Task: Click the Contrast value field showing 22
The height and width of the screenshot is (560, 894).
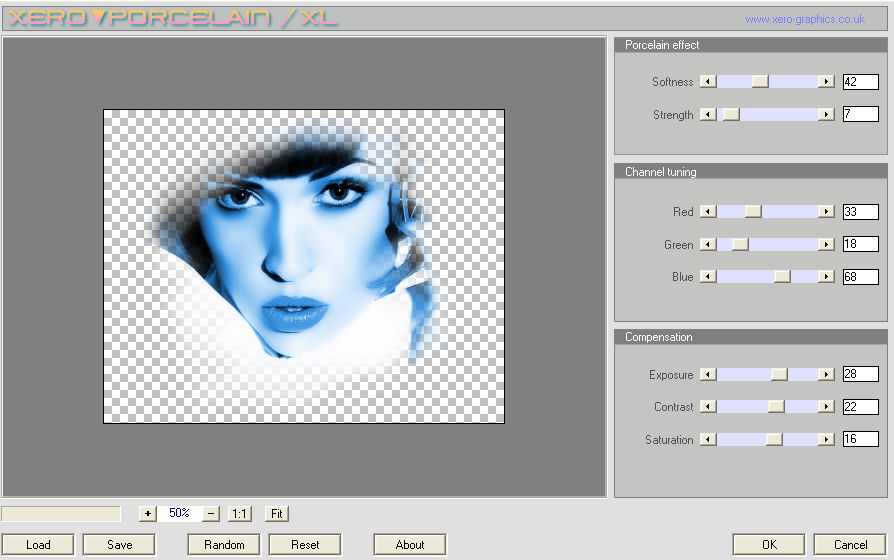Action: click(861, 407)
